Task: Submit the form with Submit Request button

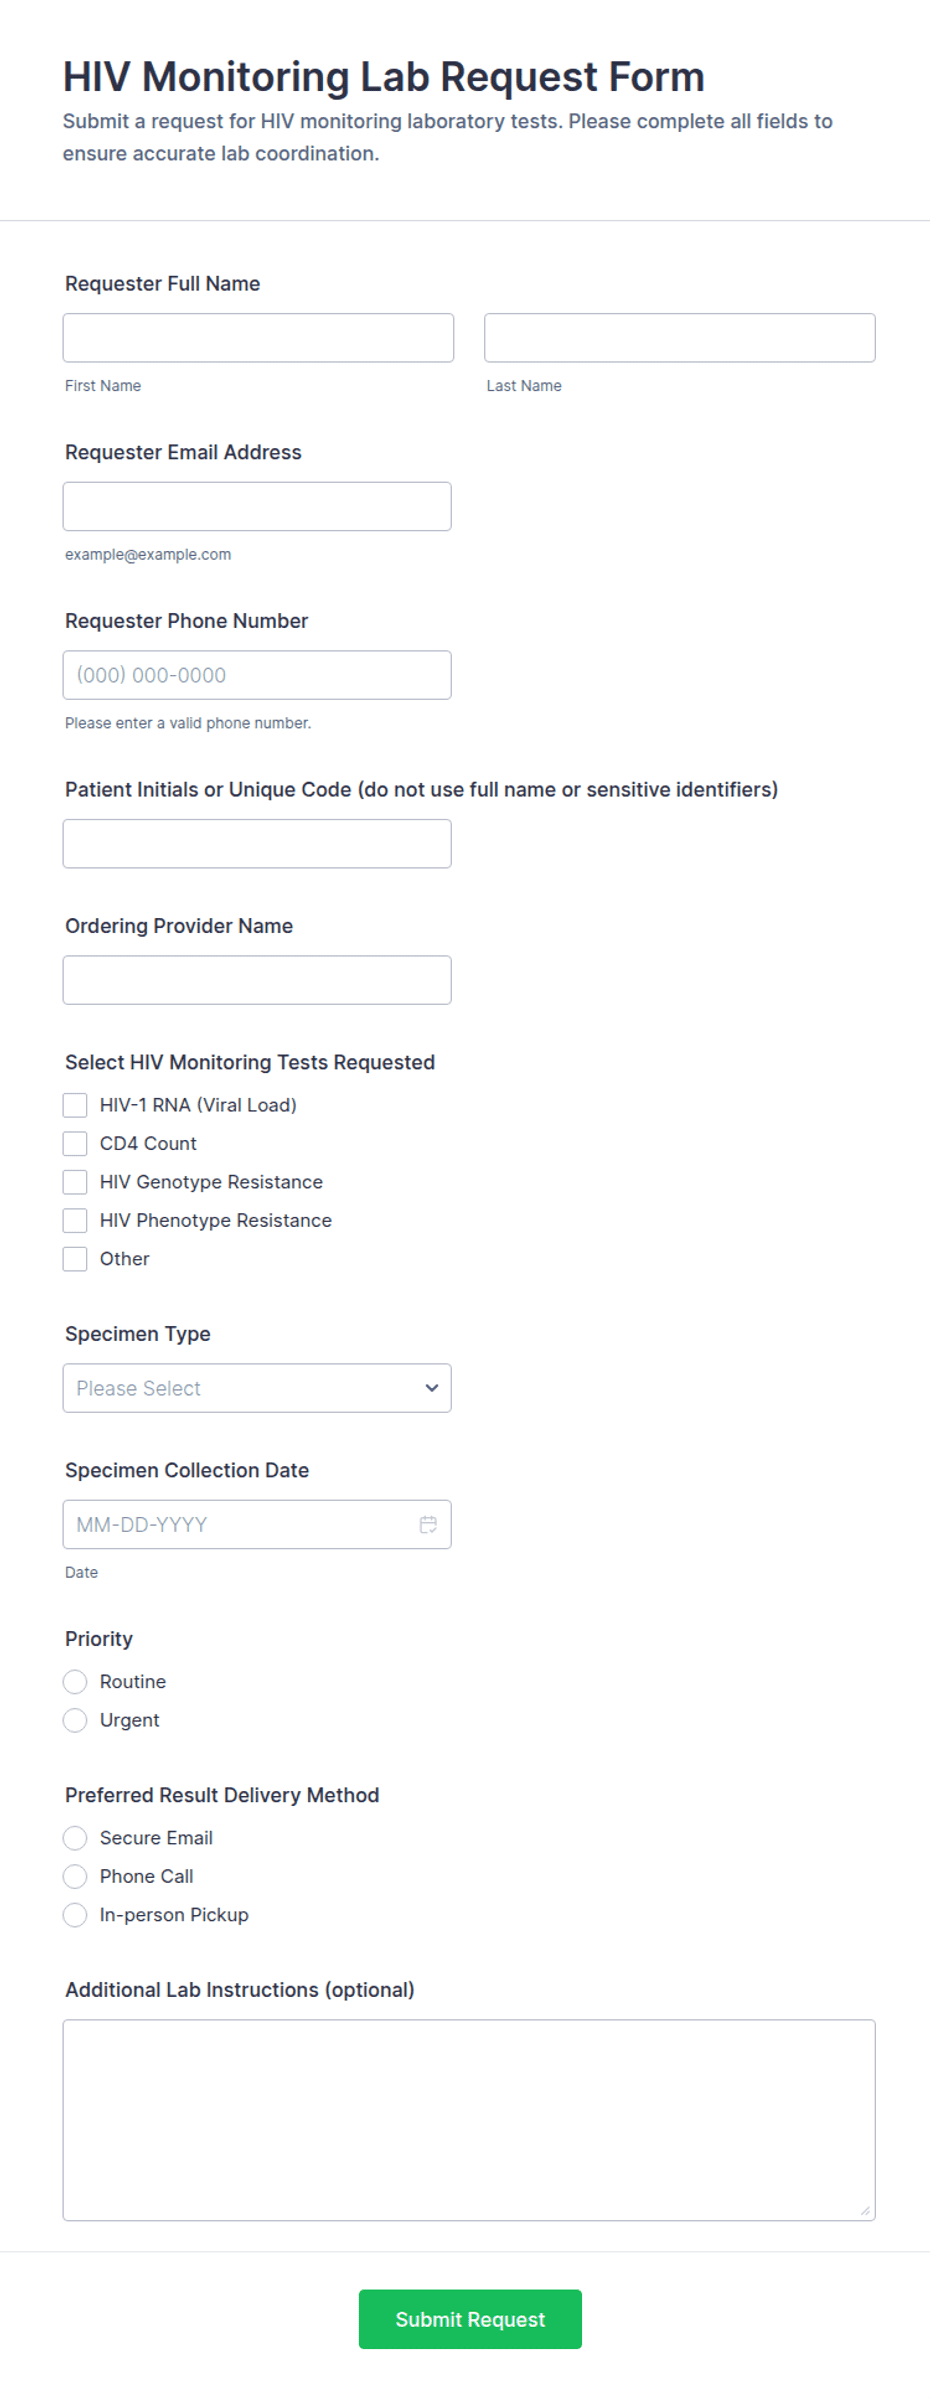Action: point(470,2319)
